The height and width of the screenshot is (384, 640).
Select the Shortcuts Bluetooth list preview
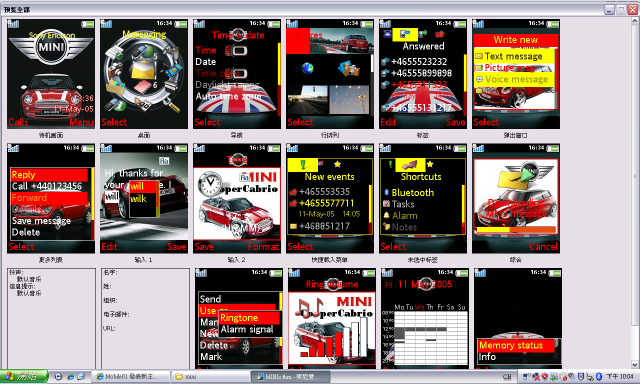pos(423,198)
